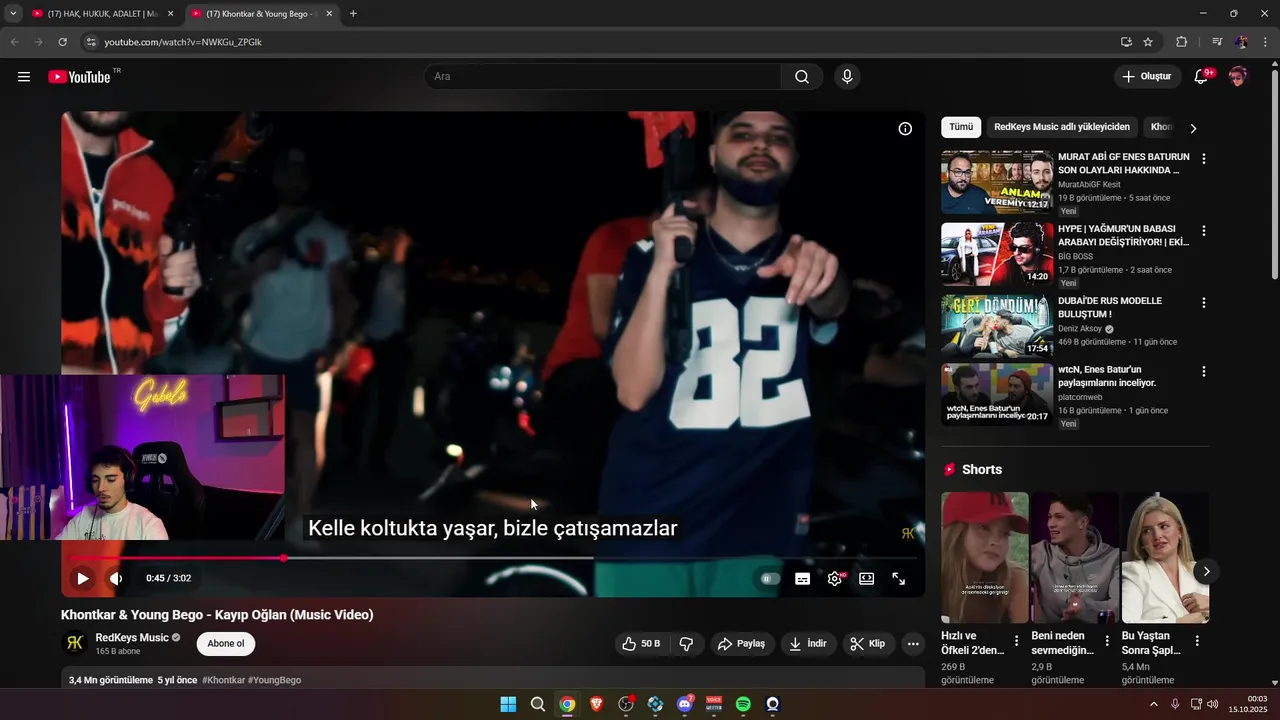Open Hızlı ve Öfkeli Short thumbnail

985,557
